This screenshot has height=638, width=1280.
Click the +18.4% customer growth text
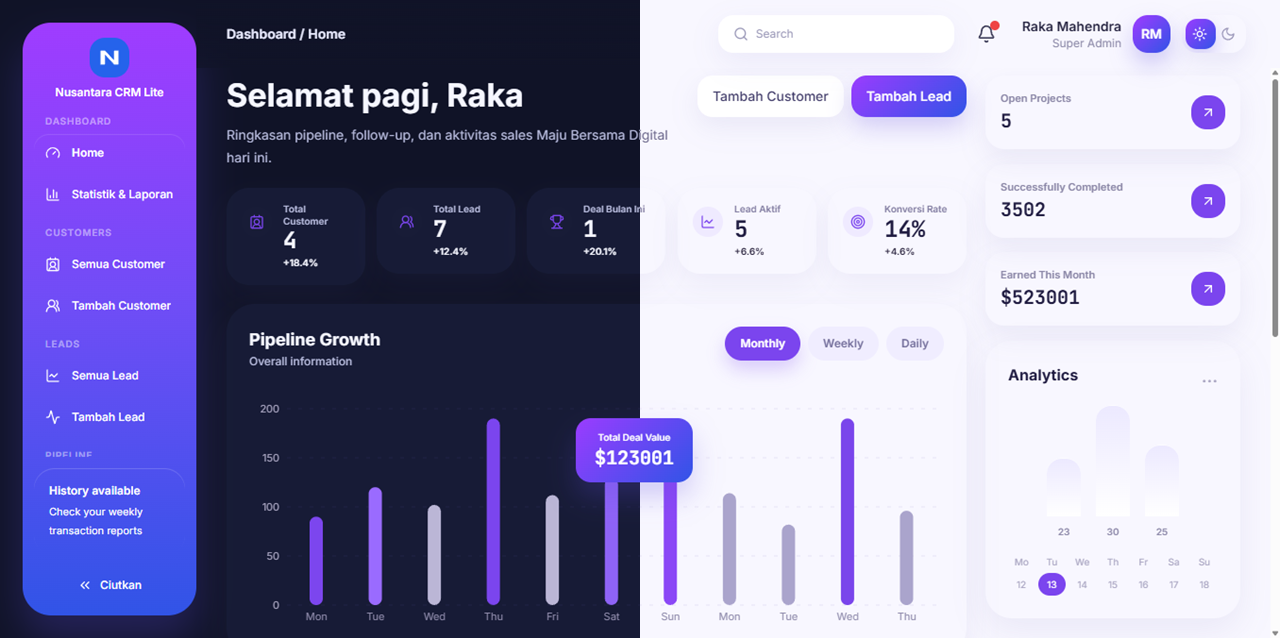tap(300, 262)
